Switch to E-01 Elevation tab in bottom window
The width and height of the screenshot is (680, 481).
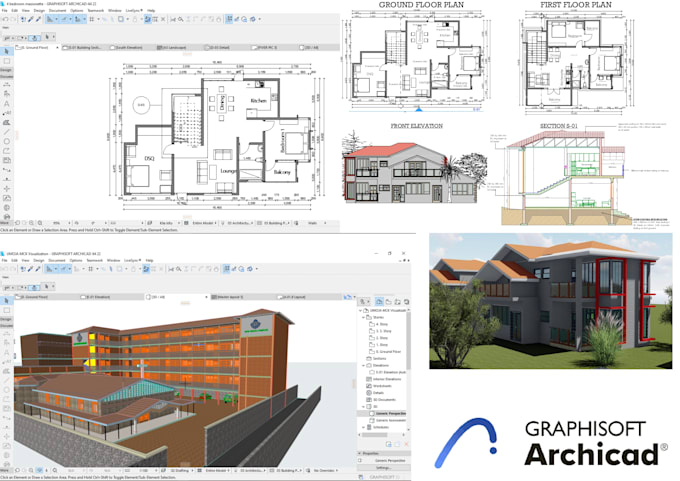pos(98,297)
